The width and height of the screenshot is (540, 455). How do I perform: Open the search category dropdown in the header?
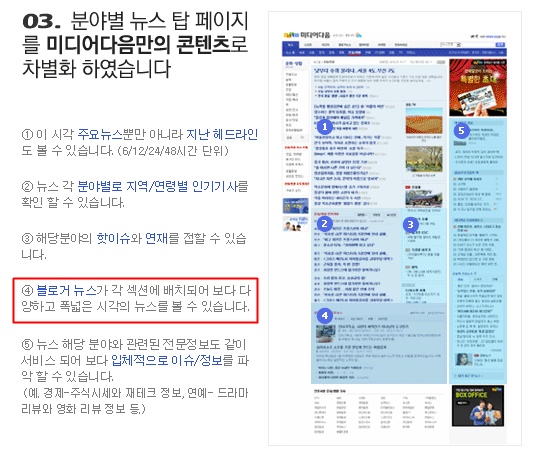[x=451, y=44]
